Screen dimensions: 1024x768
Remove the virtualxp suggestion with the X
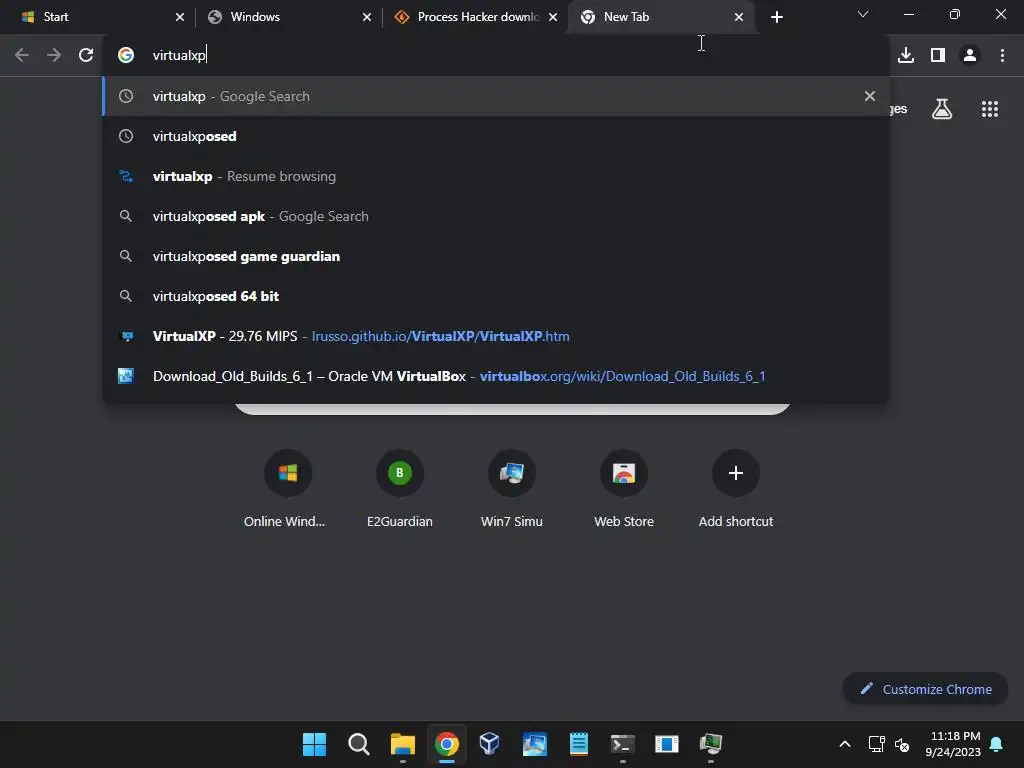869,96
